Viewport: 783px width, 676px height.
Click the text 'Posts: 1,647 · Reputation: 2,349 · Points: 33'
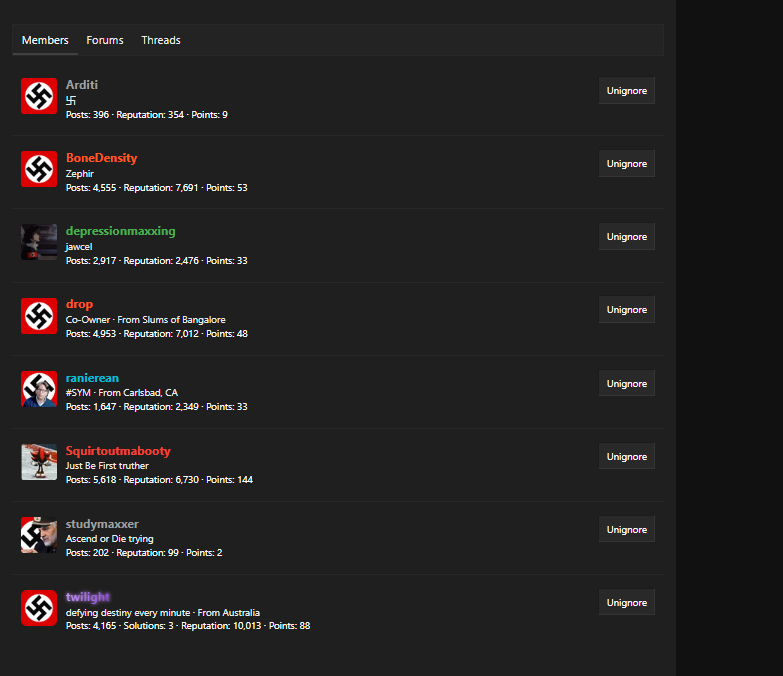pos(156,406)
